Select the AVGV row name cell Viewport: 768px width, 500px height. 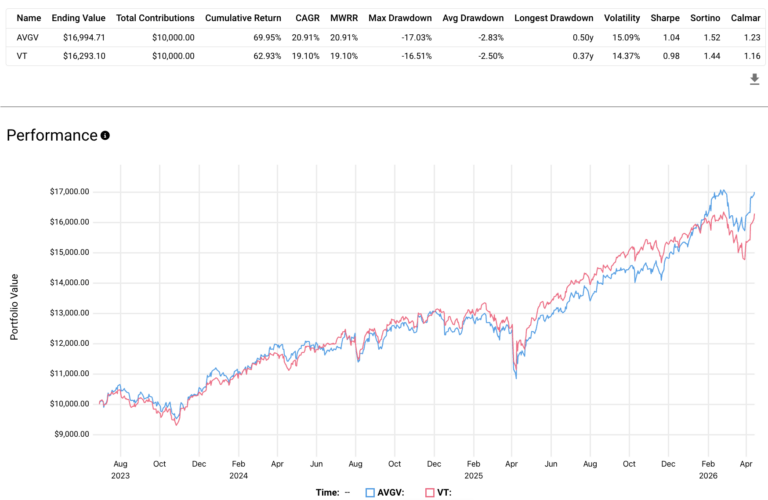point(26,38)
